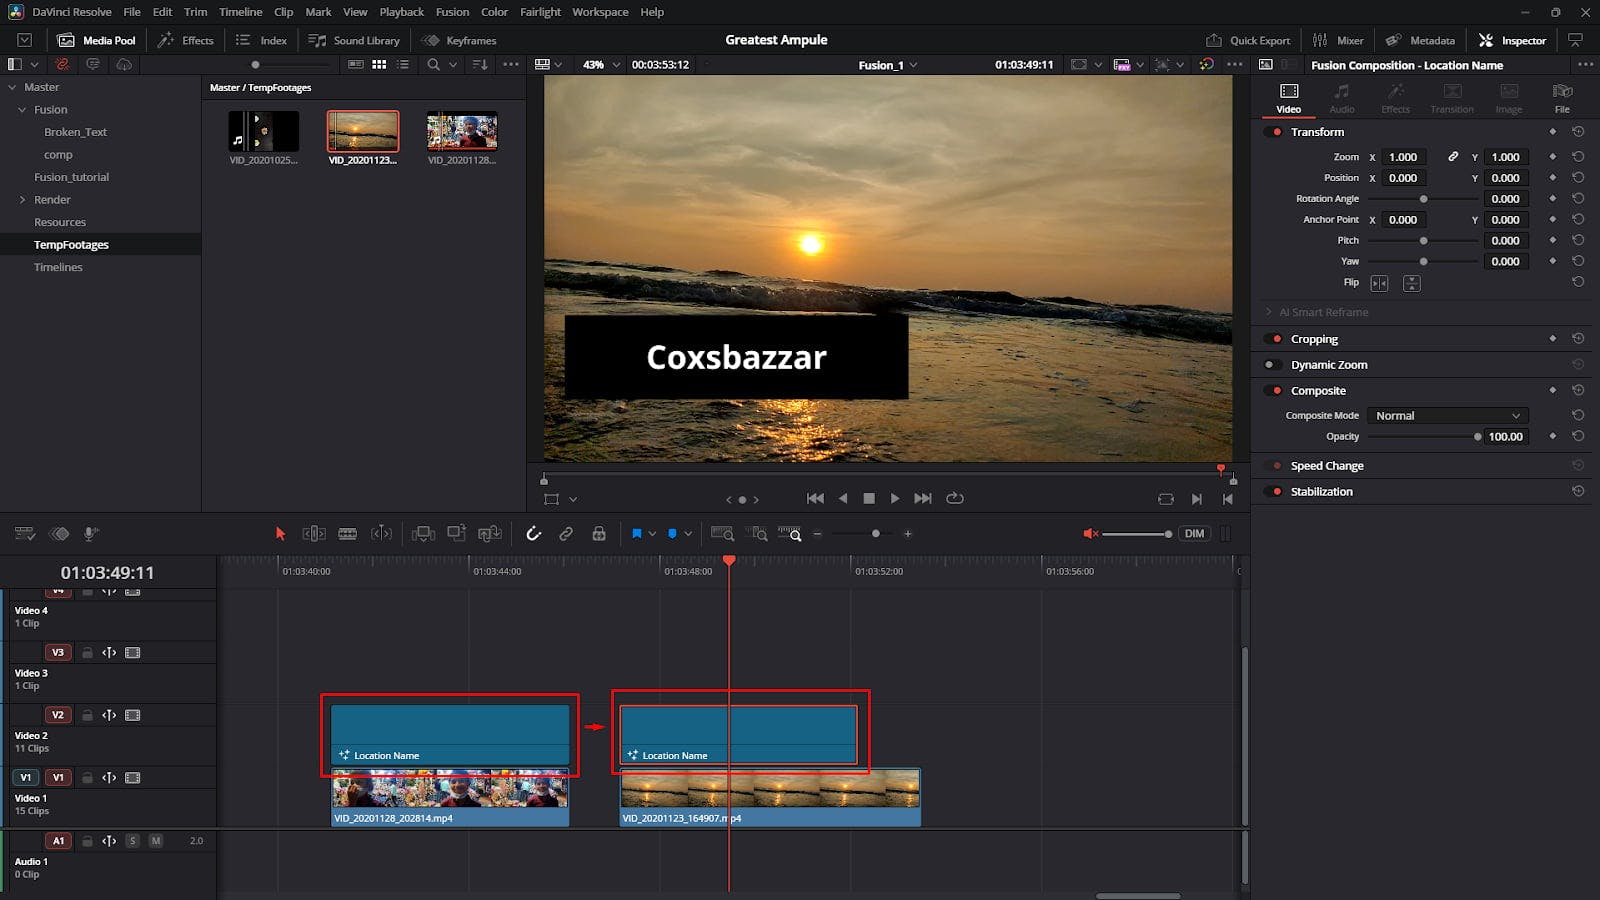Open the Composite Mode dropdown
The image size is (1600, 900).
(1447, 415)
